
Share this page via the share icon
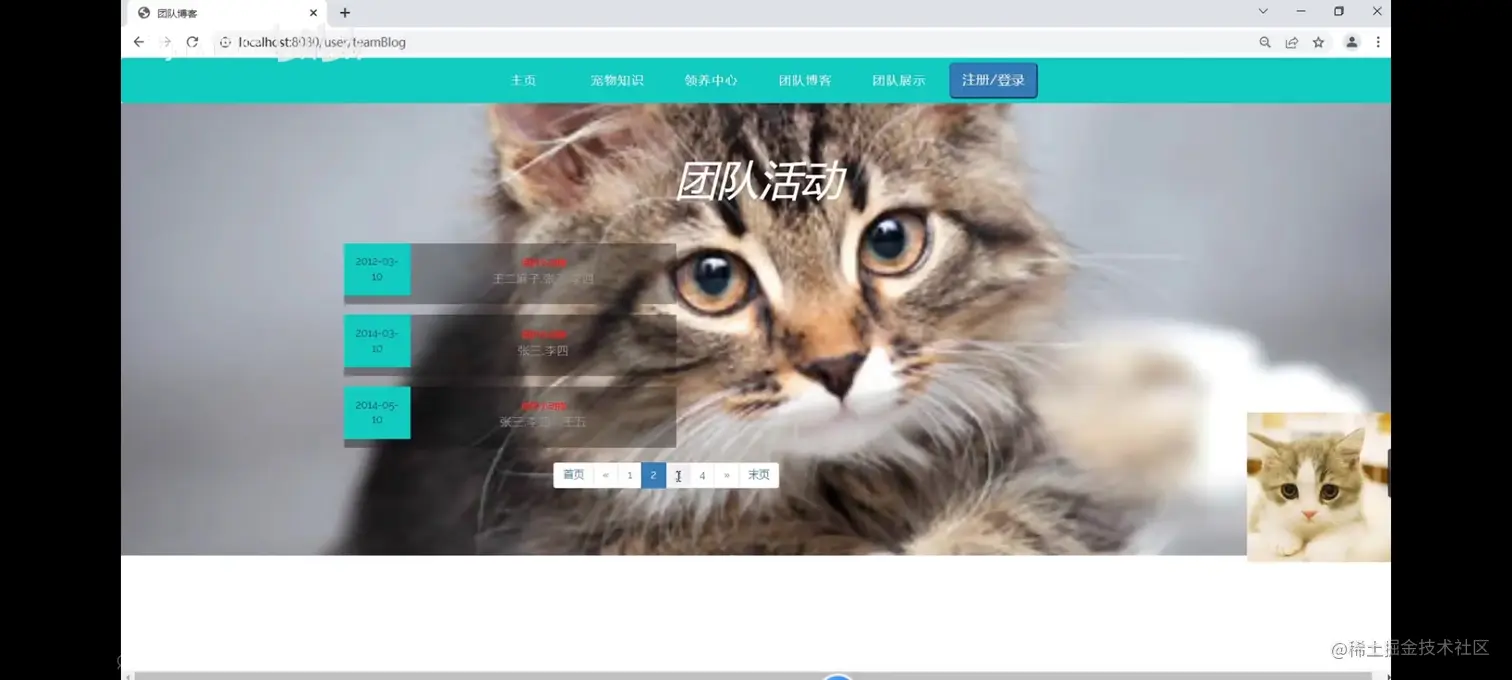pyautogui.click(x=1292, y=42)
